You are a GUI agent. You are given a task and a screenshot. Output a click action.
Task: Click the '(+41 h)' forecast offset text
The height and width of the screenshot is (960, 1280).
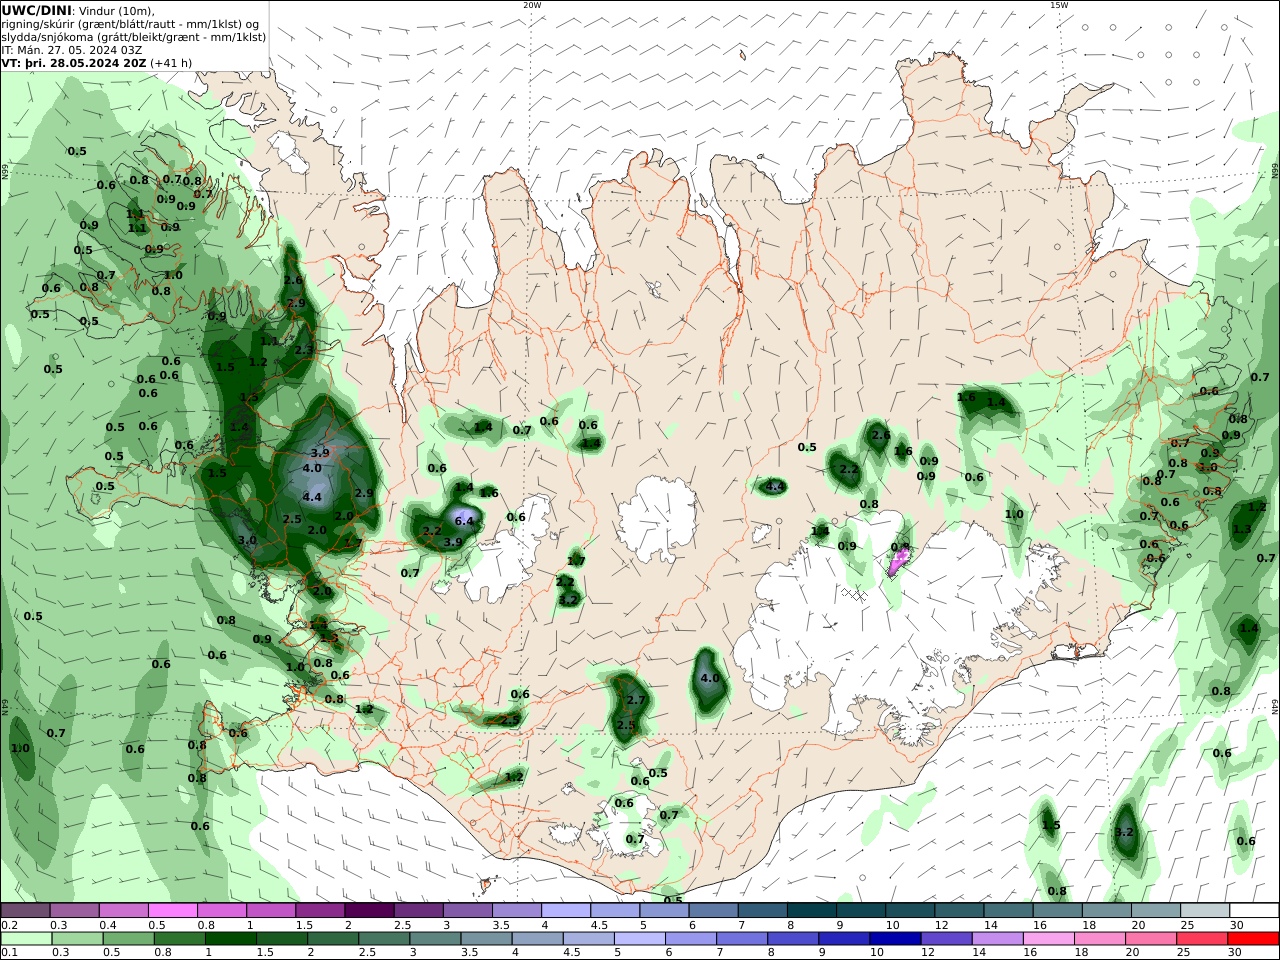point(171,62)
